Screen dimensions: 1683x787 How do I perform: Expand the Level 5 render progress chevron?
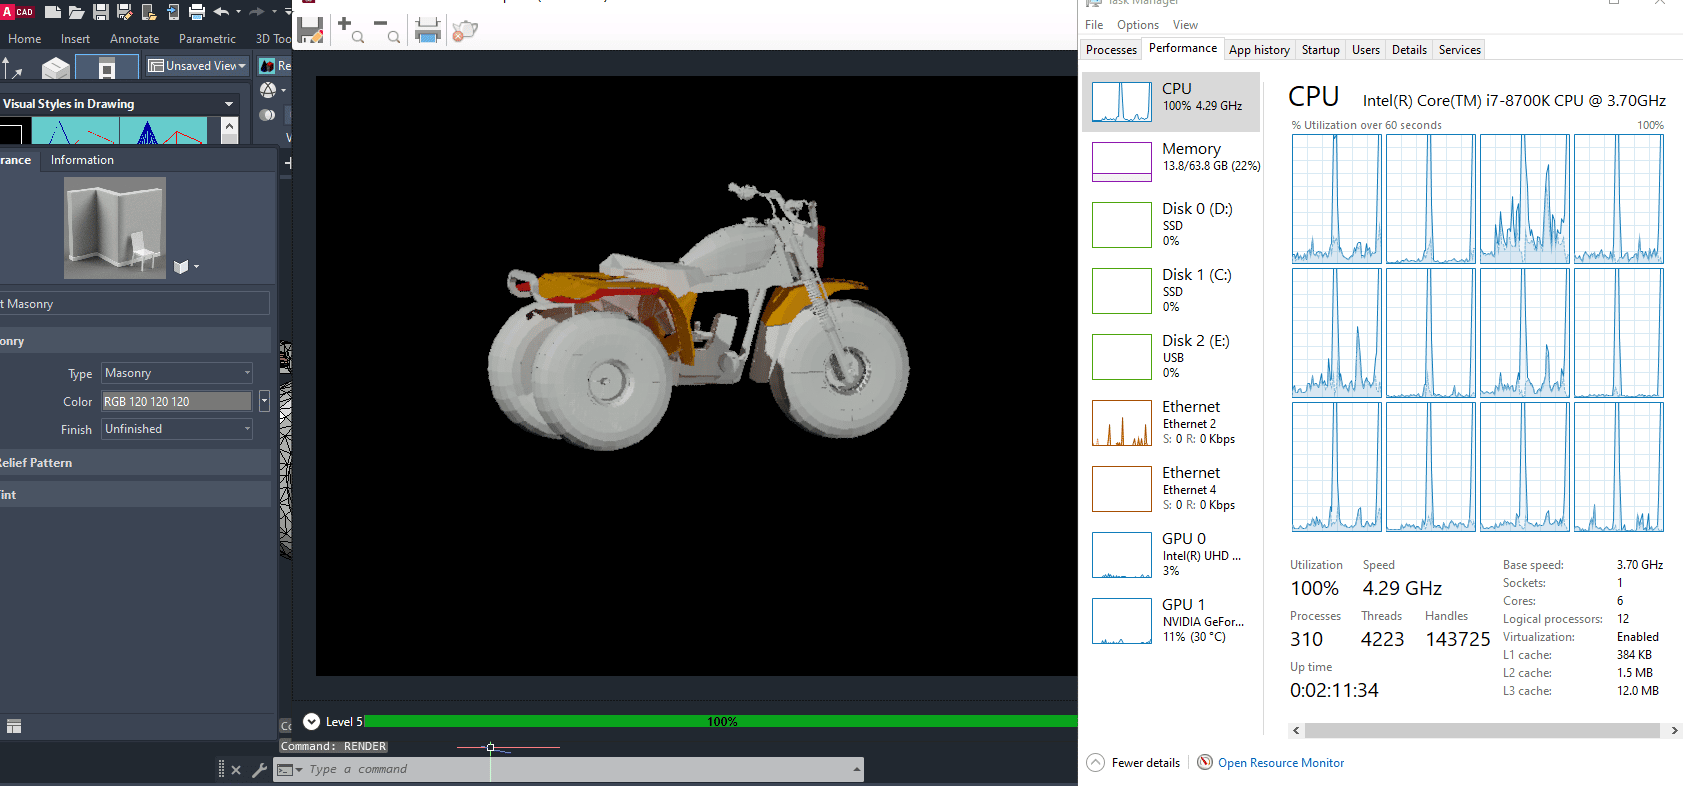pyautogui.click(x=311, y=722)
